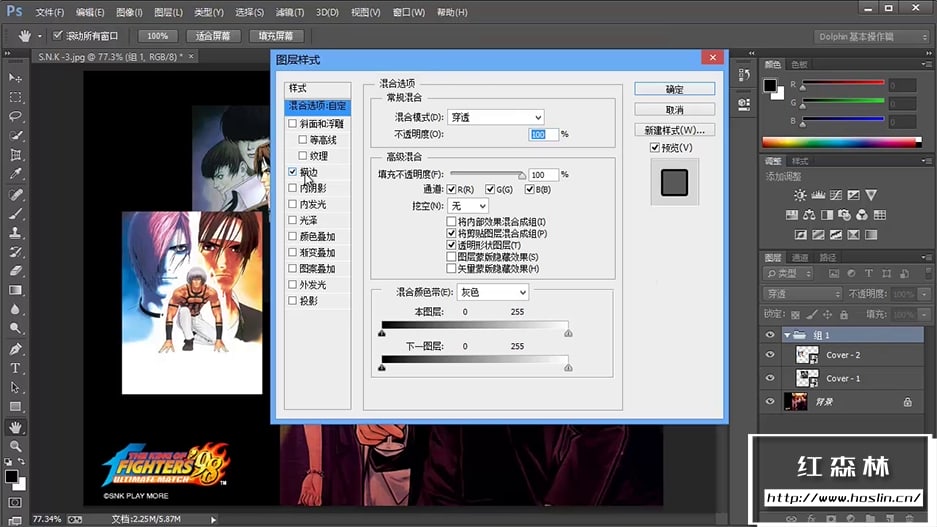
Task: Open the layer filter type dropdown
Action: (x=789, y=274)
